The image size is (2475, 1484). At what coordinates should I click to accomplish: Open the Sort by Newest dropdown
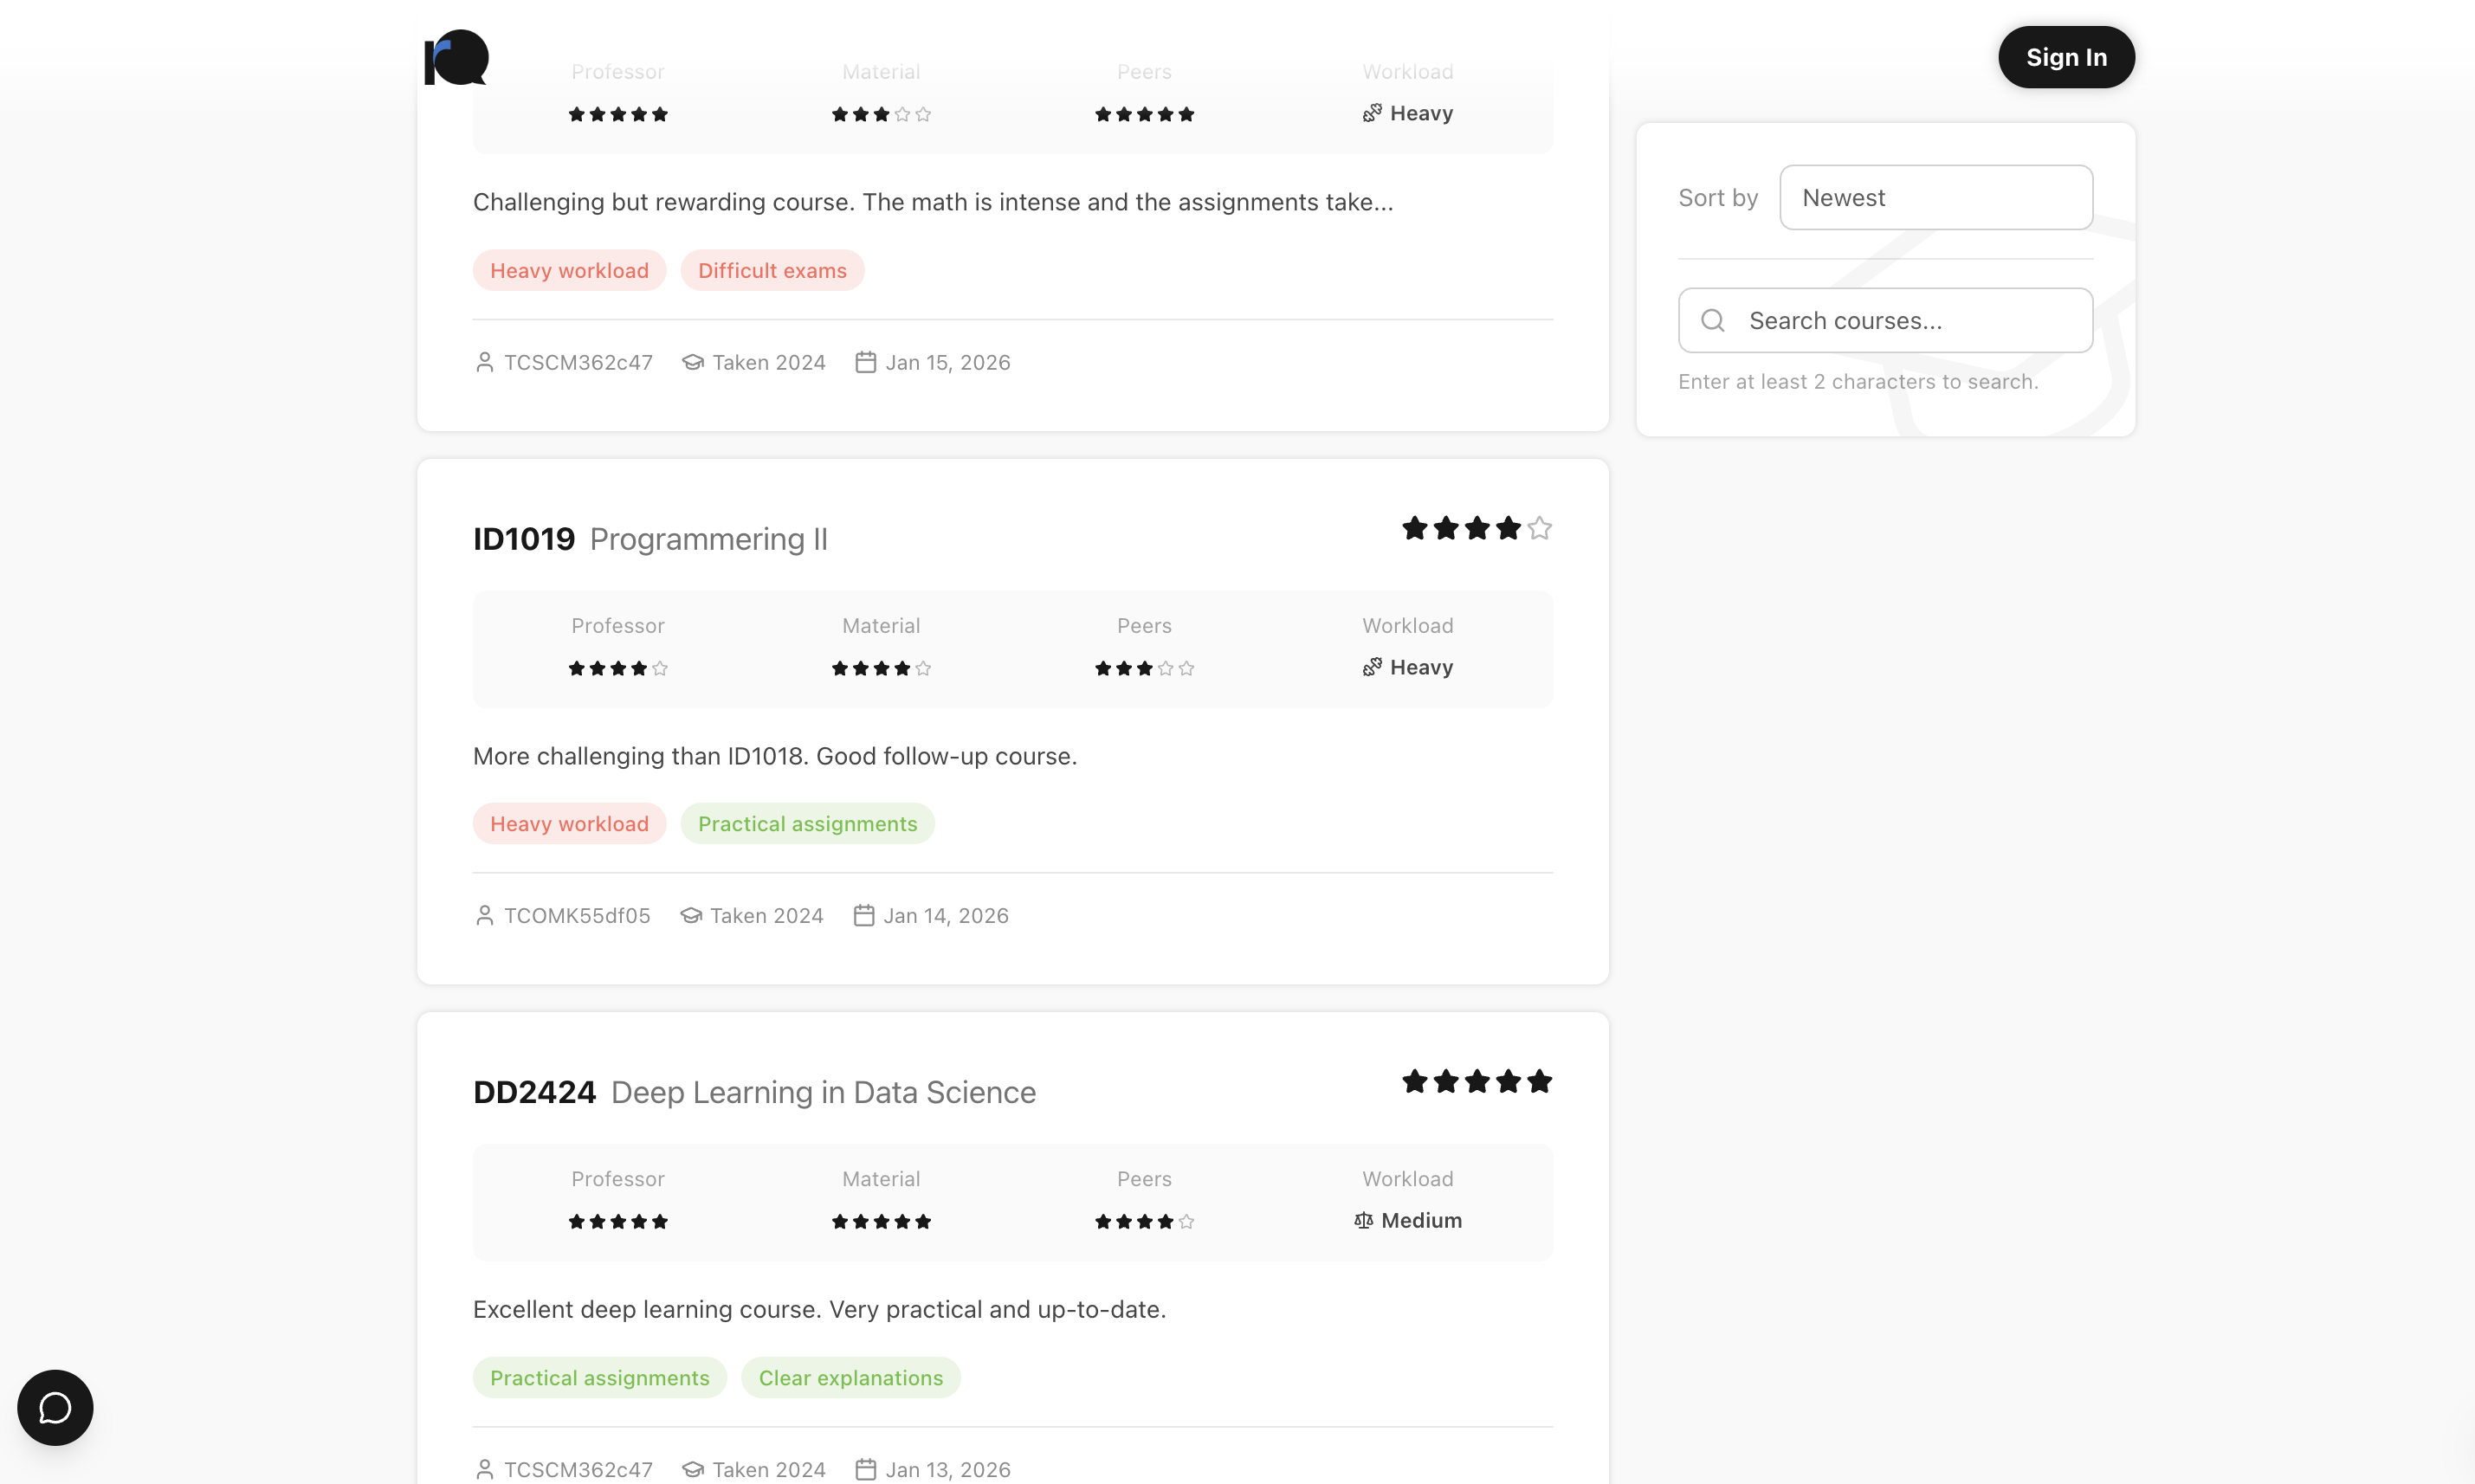(x=1935, y=197)
